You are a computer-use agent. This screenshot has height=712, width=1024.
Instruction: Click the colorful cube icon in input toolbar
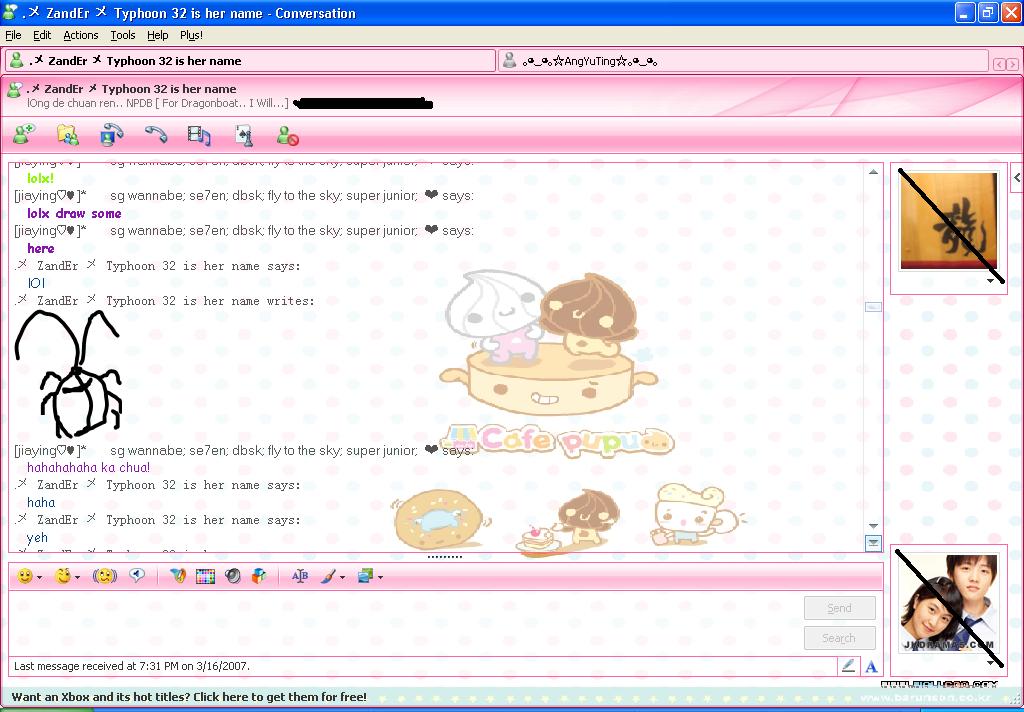[259, 575]
